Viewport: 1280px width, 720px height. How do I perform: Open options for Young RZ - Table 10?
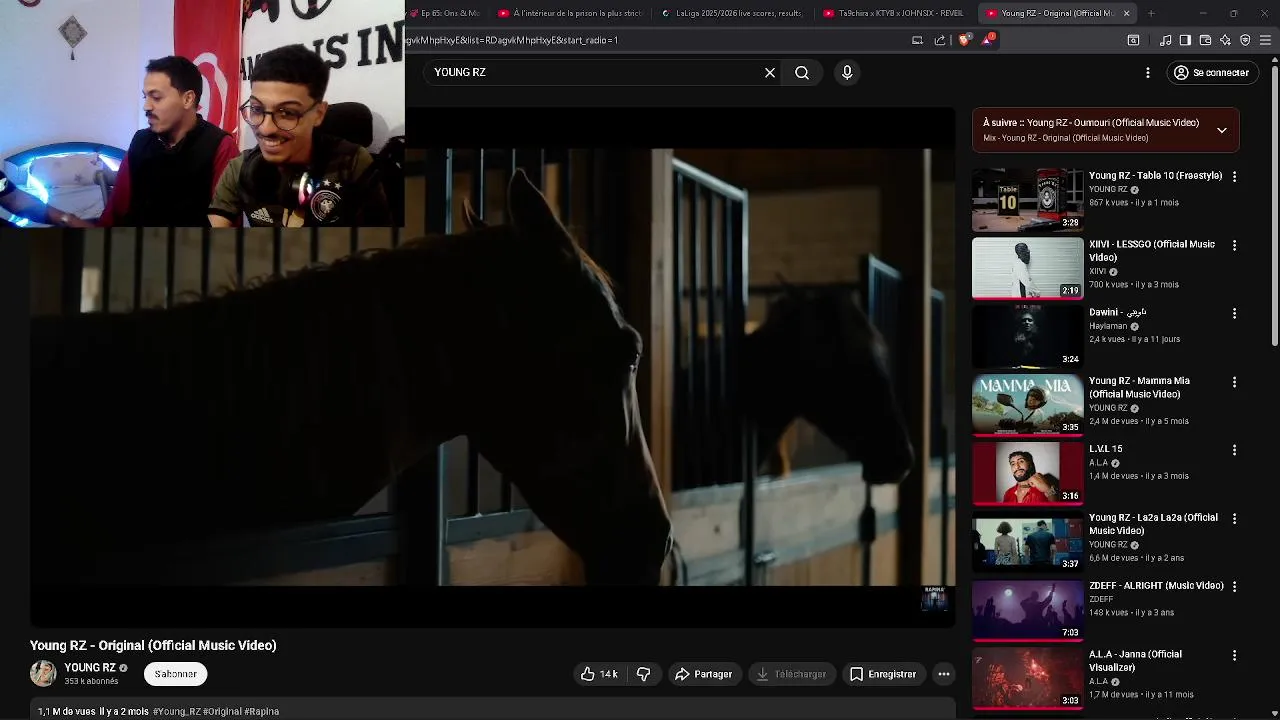(1234, 176)
